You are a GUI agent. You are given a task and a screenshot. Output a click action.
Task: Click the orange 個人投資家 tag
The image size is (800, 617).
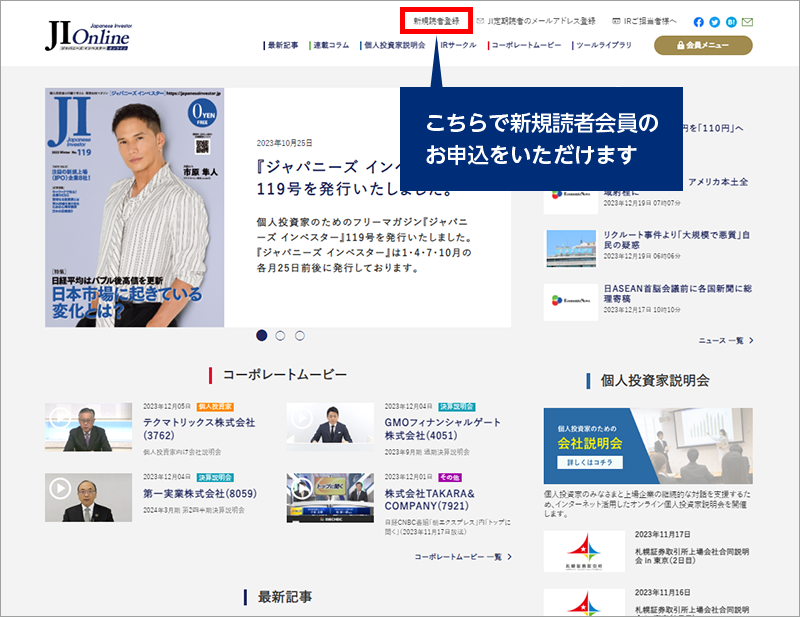pyautogui.click(x=215, y=407)
